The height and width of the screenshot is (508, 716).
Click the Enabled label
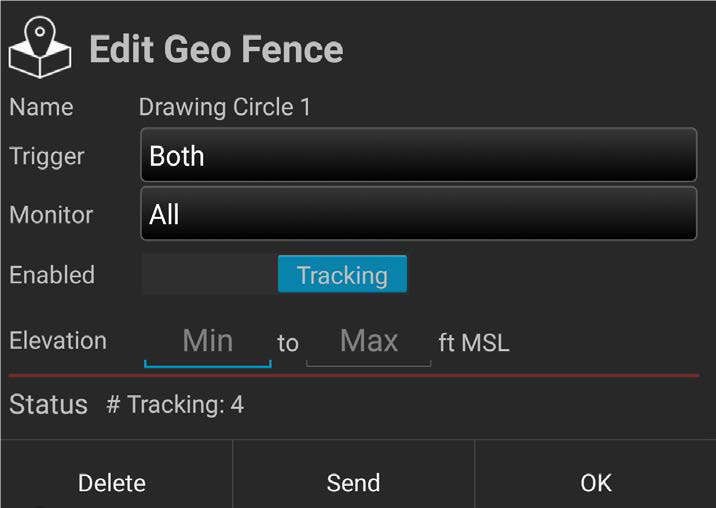pos(52,275)
